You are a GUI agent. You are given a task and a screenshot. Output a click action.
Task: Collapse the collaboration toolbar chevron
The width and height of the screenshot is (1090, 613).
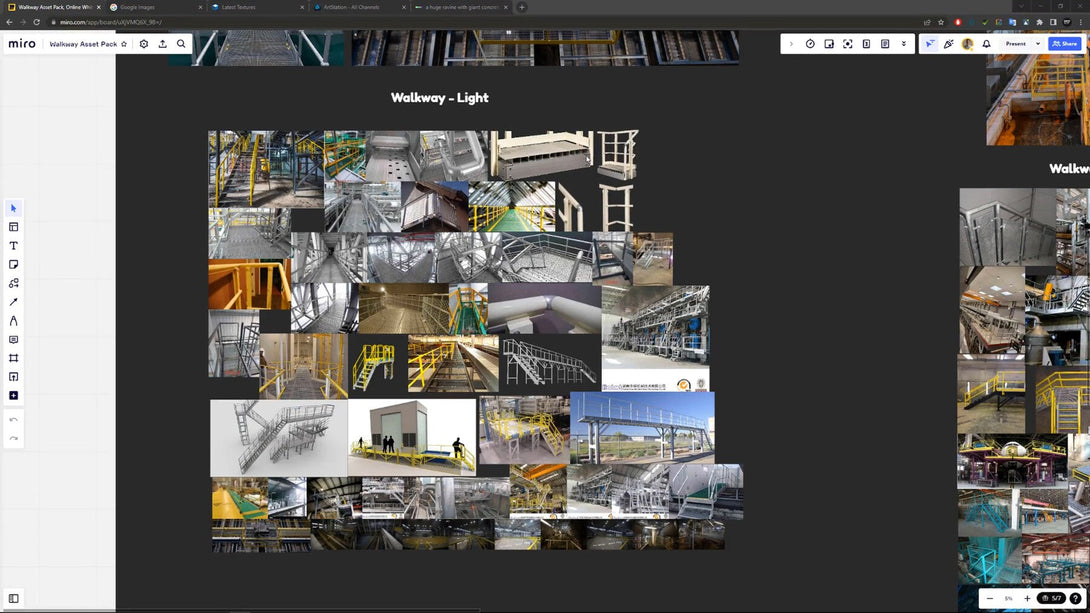click(x=791, y=44)
